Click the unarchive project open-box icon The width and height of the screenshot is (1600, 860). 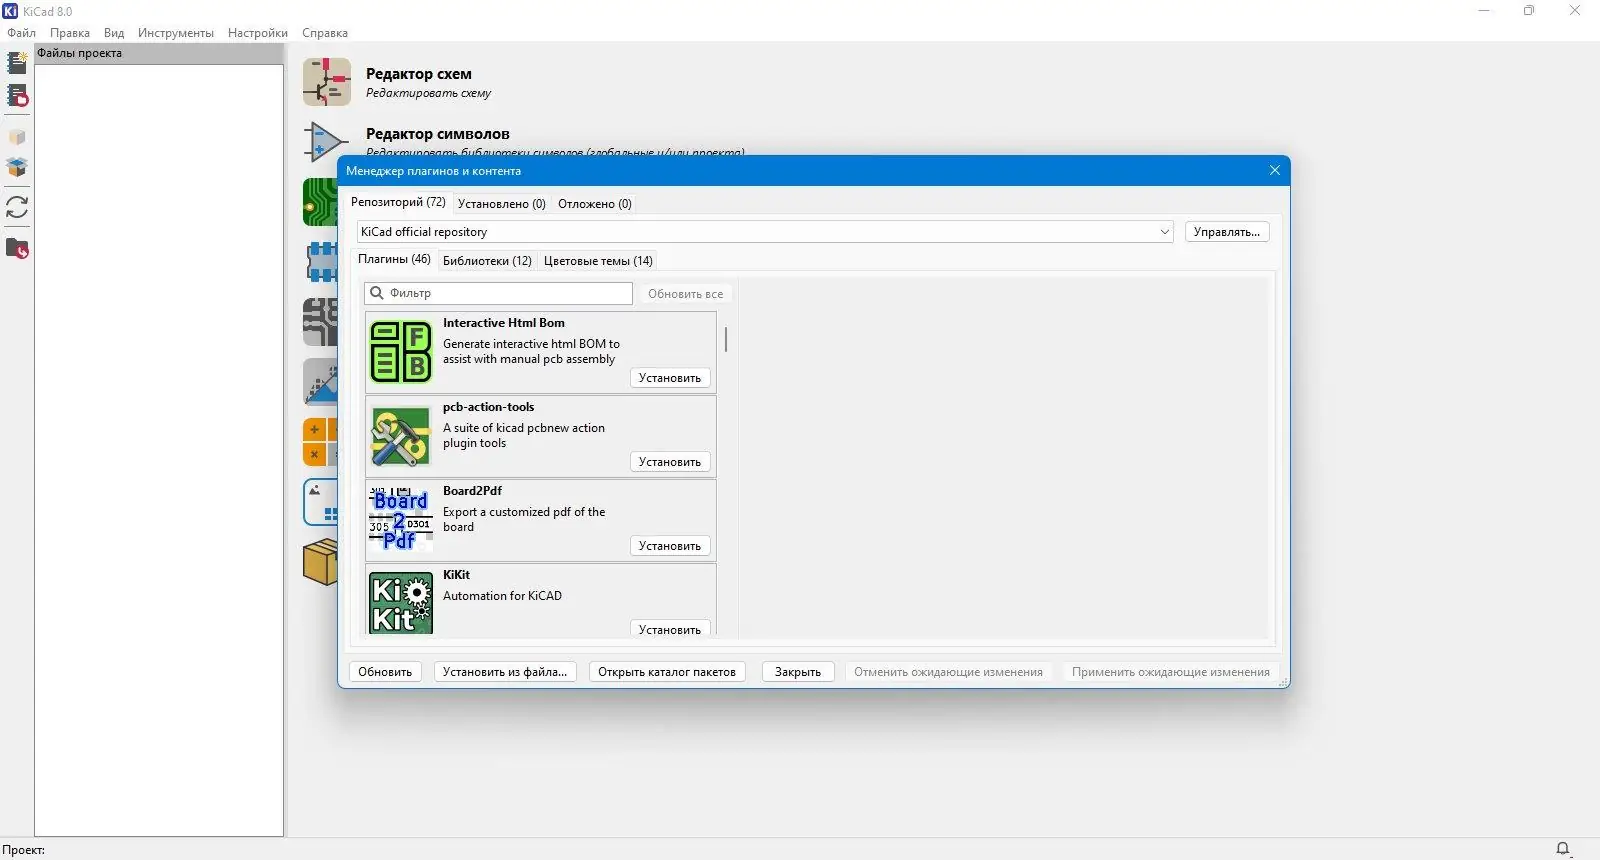click(17, 167)
